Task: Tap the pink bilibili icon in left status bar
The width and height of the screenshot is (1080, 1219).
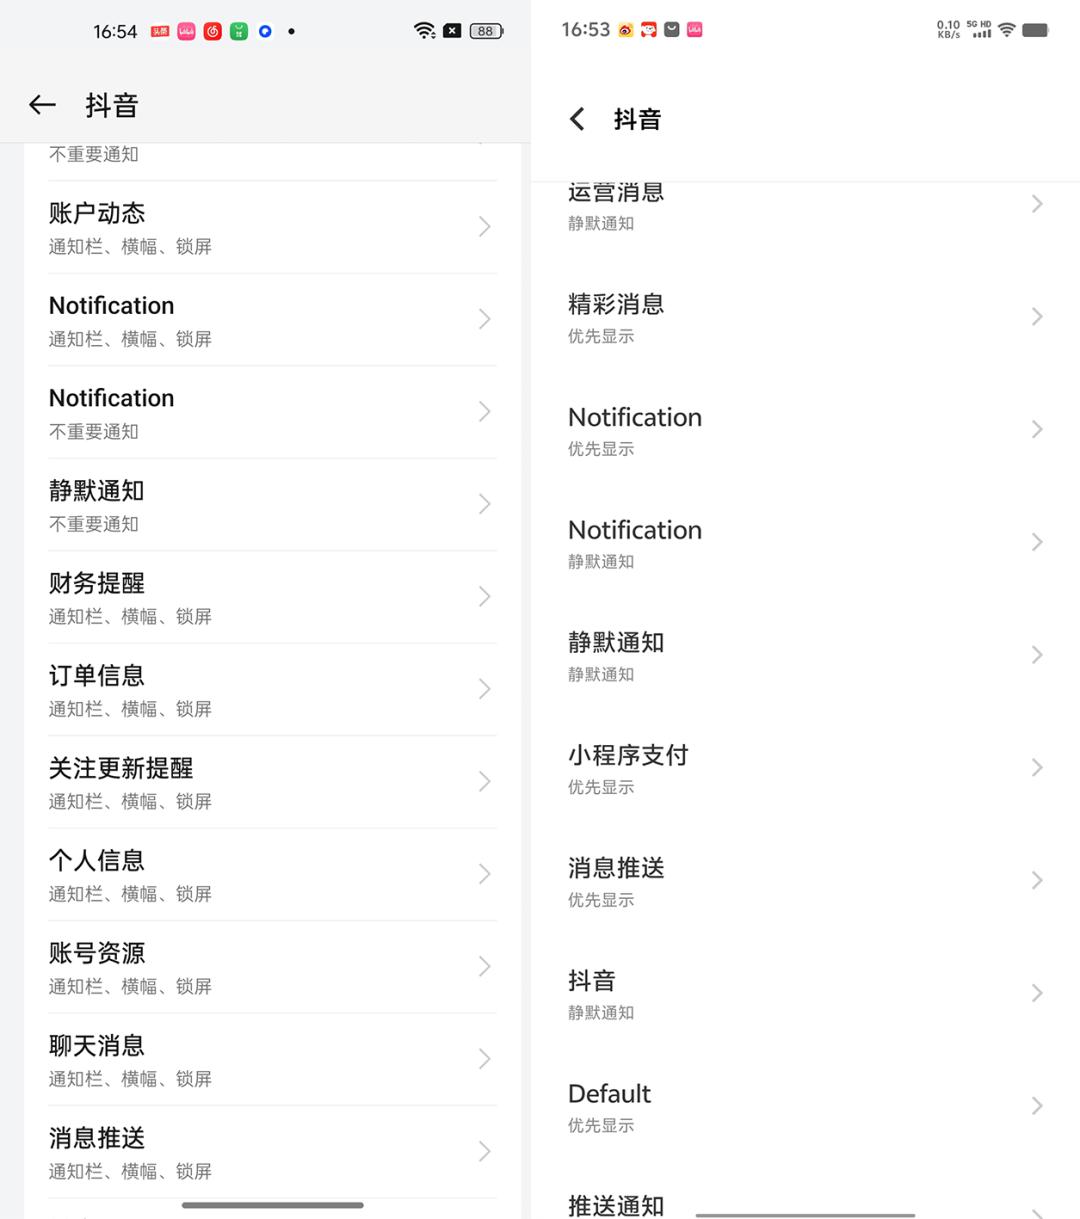Action: click(186, 31)
